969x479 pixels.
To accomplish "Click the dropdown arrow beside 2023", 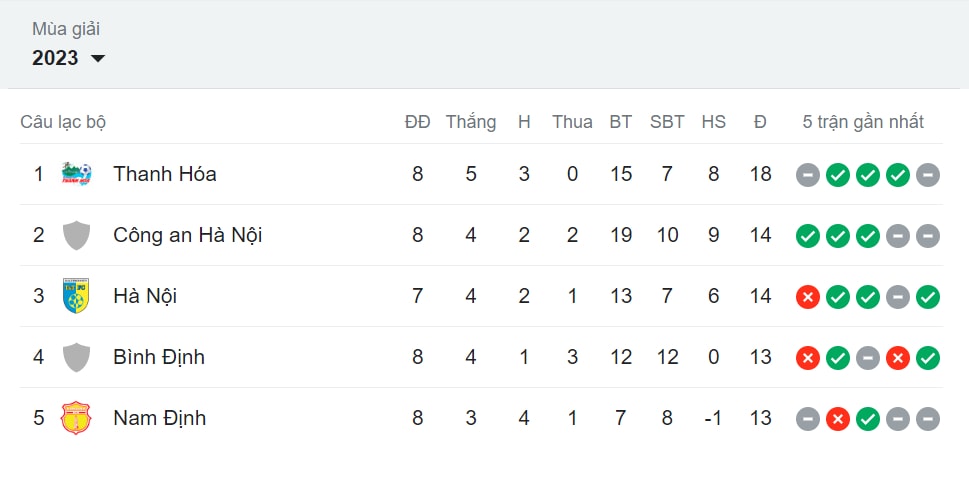I will [98, 59].
